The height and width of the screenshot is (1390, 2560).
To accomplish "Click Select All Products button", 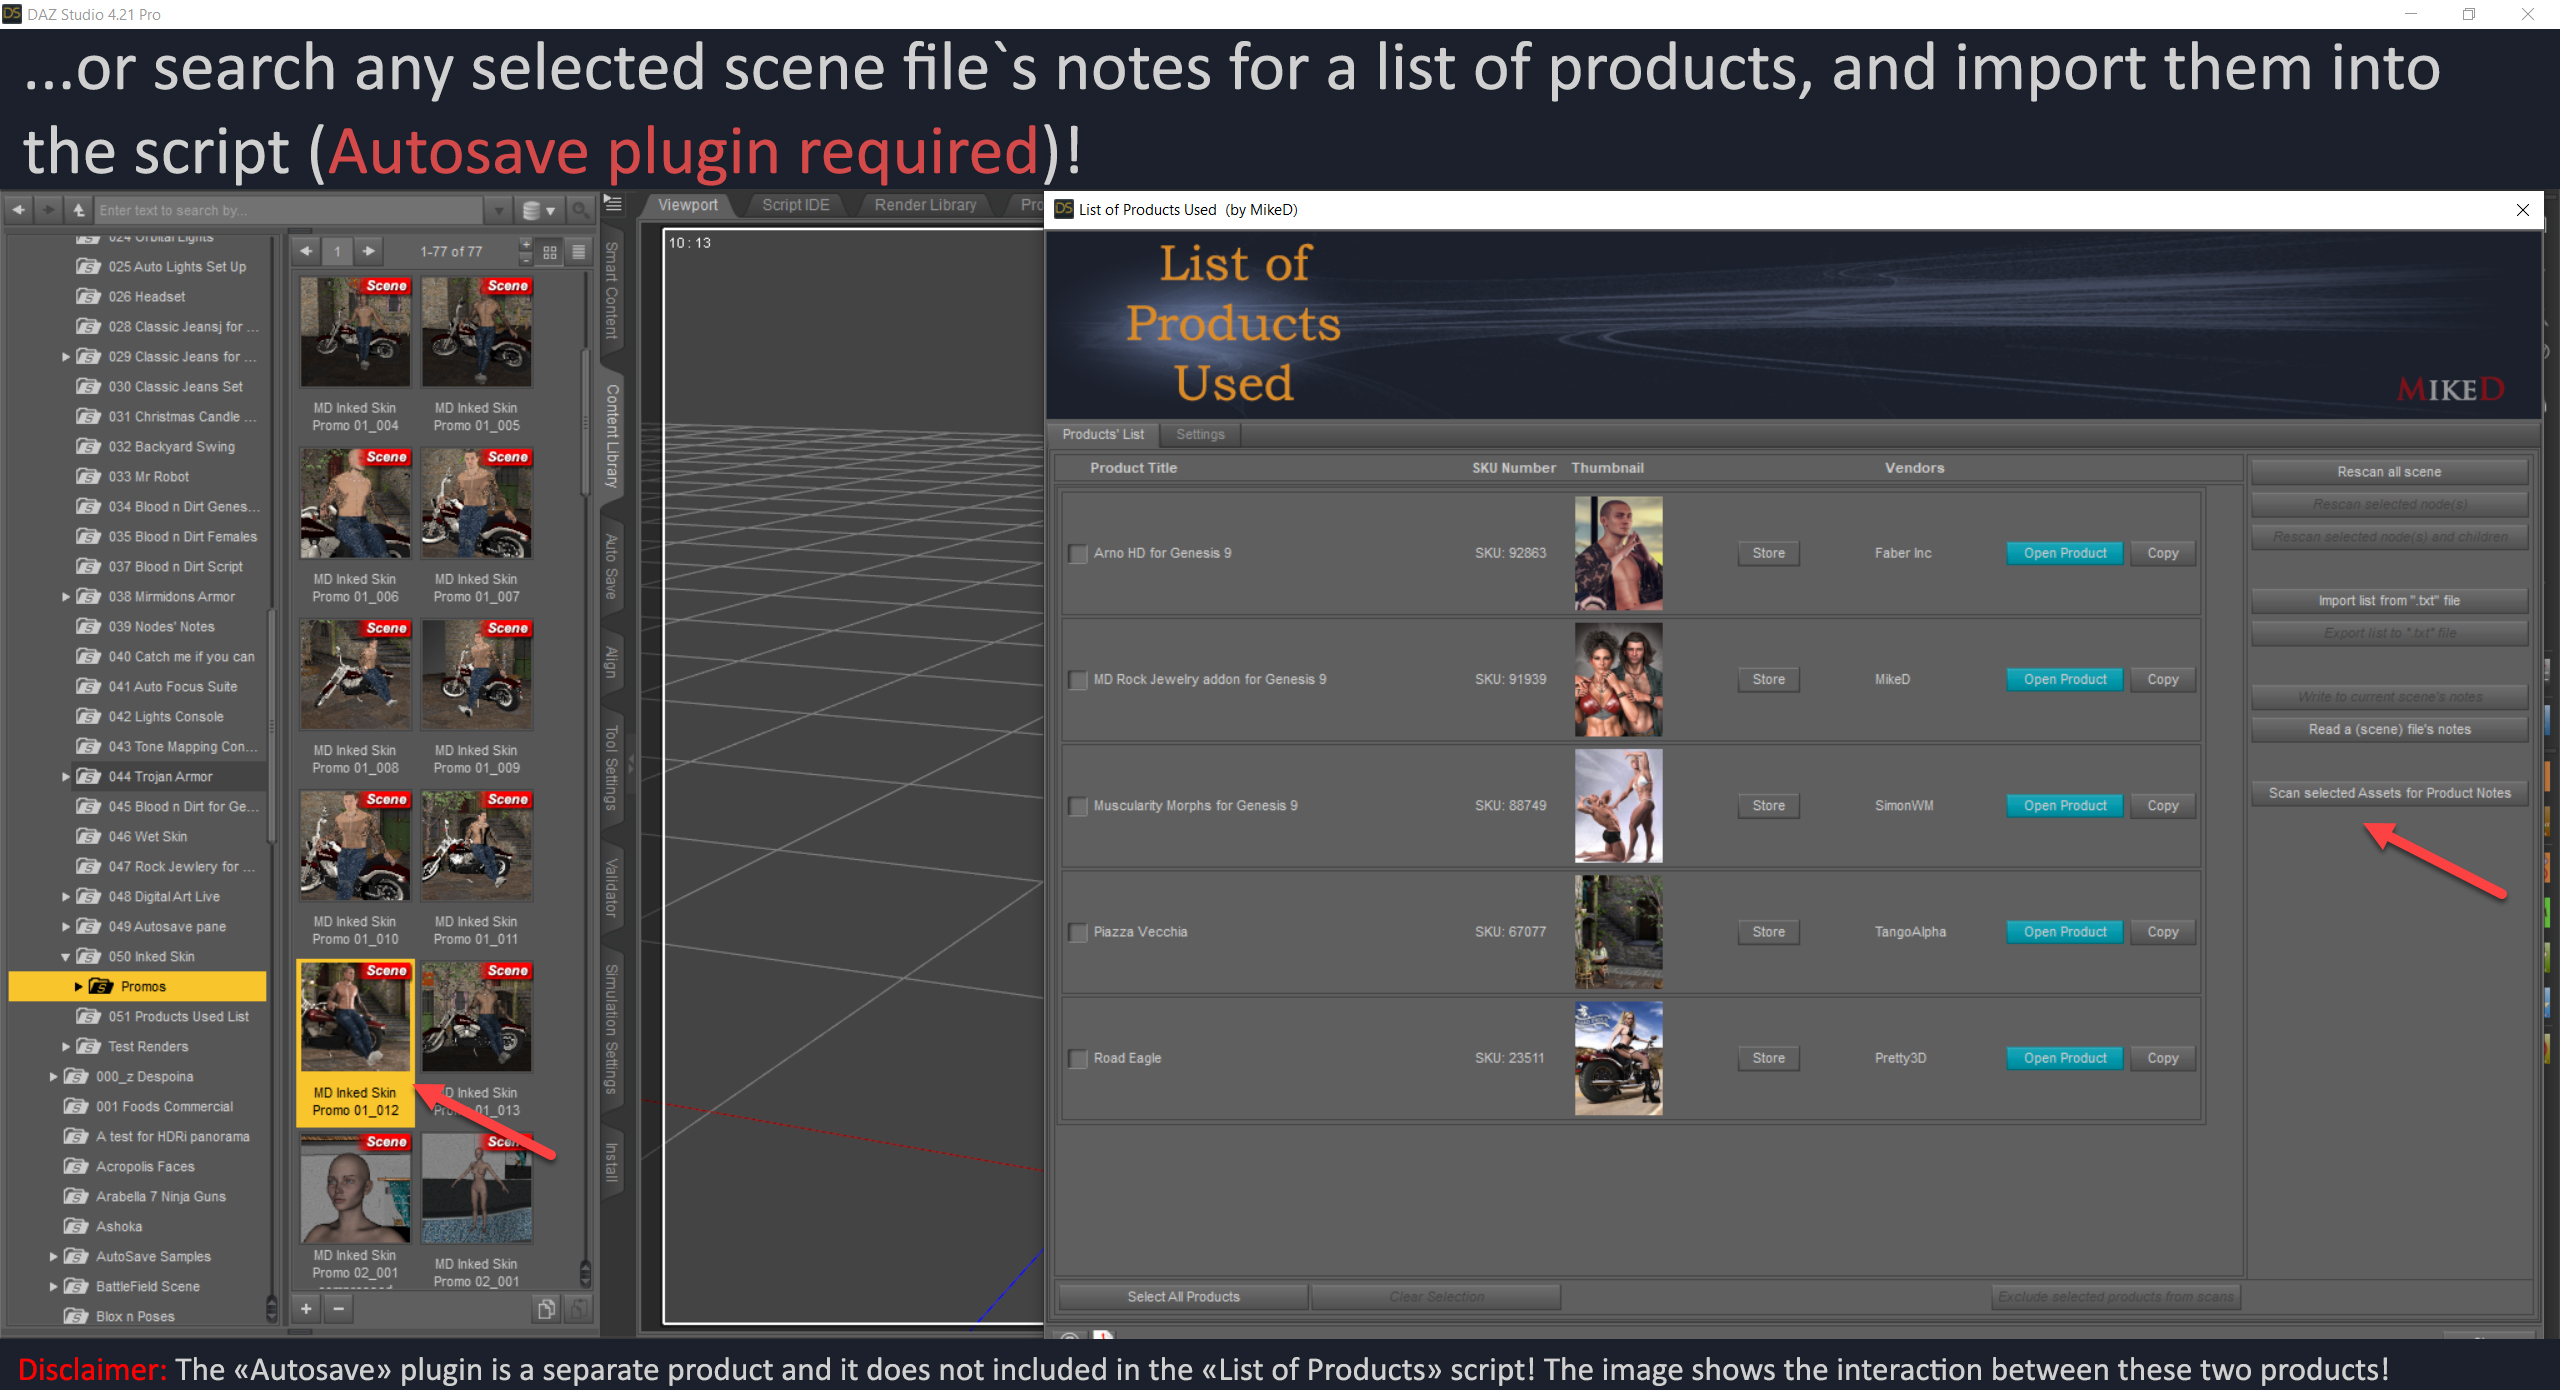I will 1183,1297.
